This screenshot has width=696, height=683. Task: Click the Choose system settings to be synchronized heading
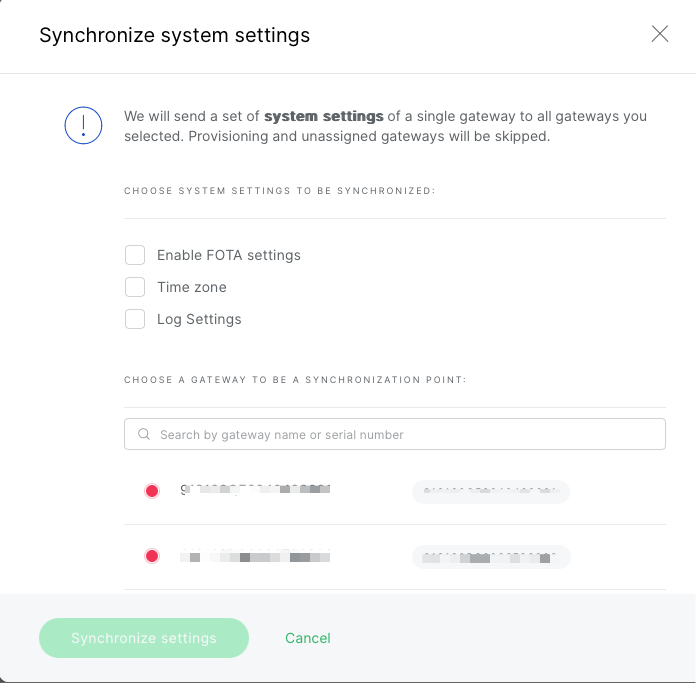click(x=280, y=191)
